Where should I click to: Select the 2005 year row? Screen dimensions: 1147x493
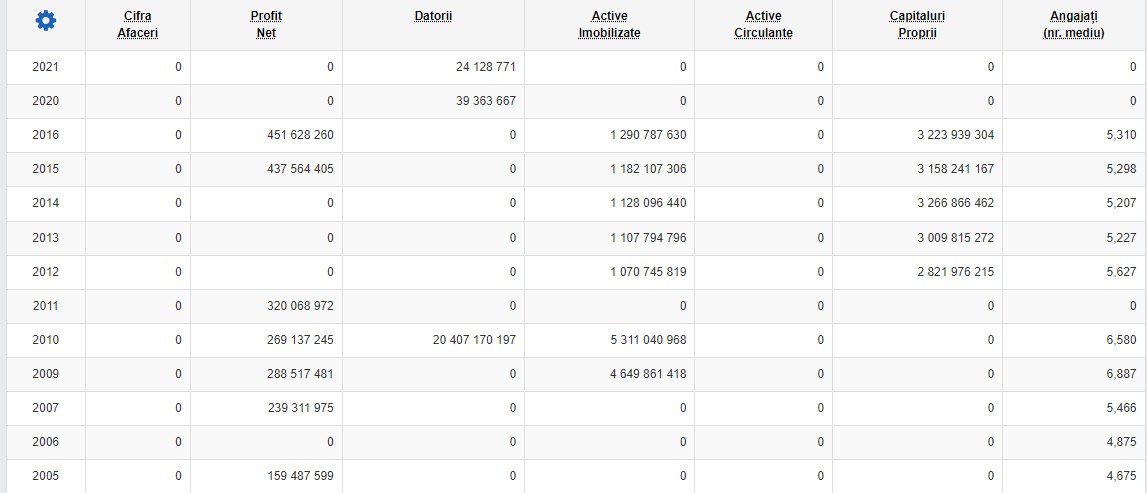tap(45, 476)
